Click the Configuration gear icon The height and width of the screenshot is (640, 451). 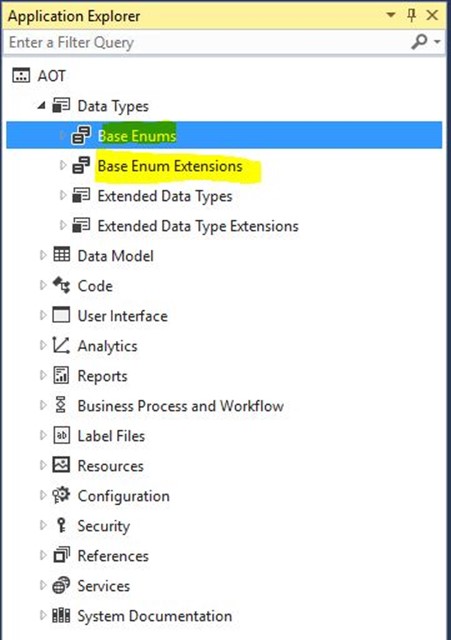click(x=61, y=495)
